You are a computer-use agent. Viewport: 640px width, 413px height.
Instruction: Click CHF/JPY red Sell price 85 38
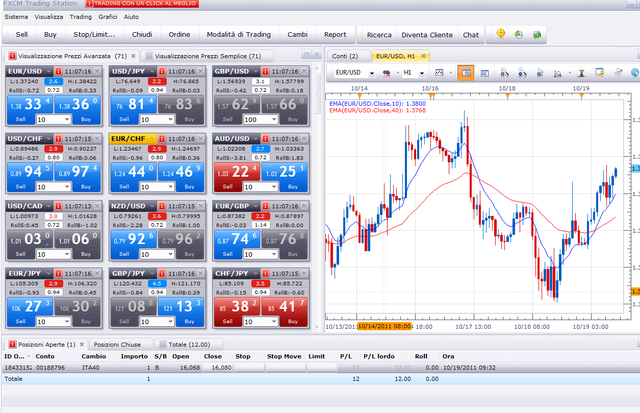236,306
